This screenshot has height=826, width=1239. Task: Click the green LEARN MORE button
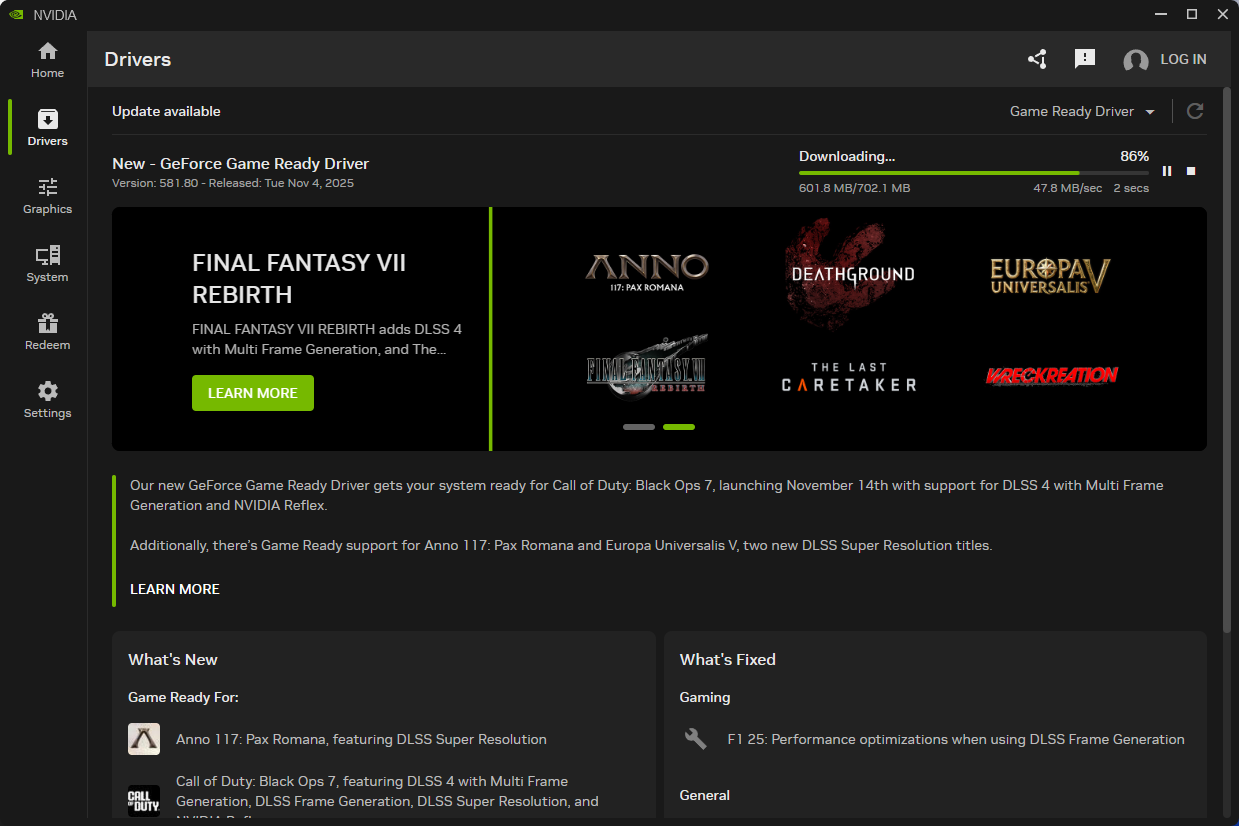253,393
